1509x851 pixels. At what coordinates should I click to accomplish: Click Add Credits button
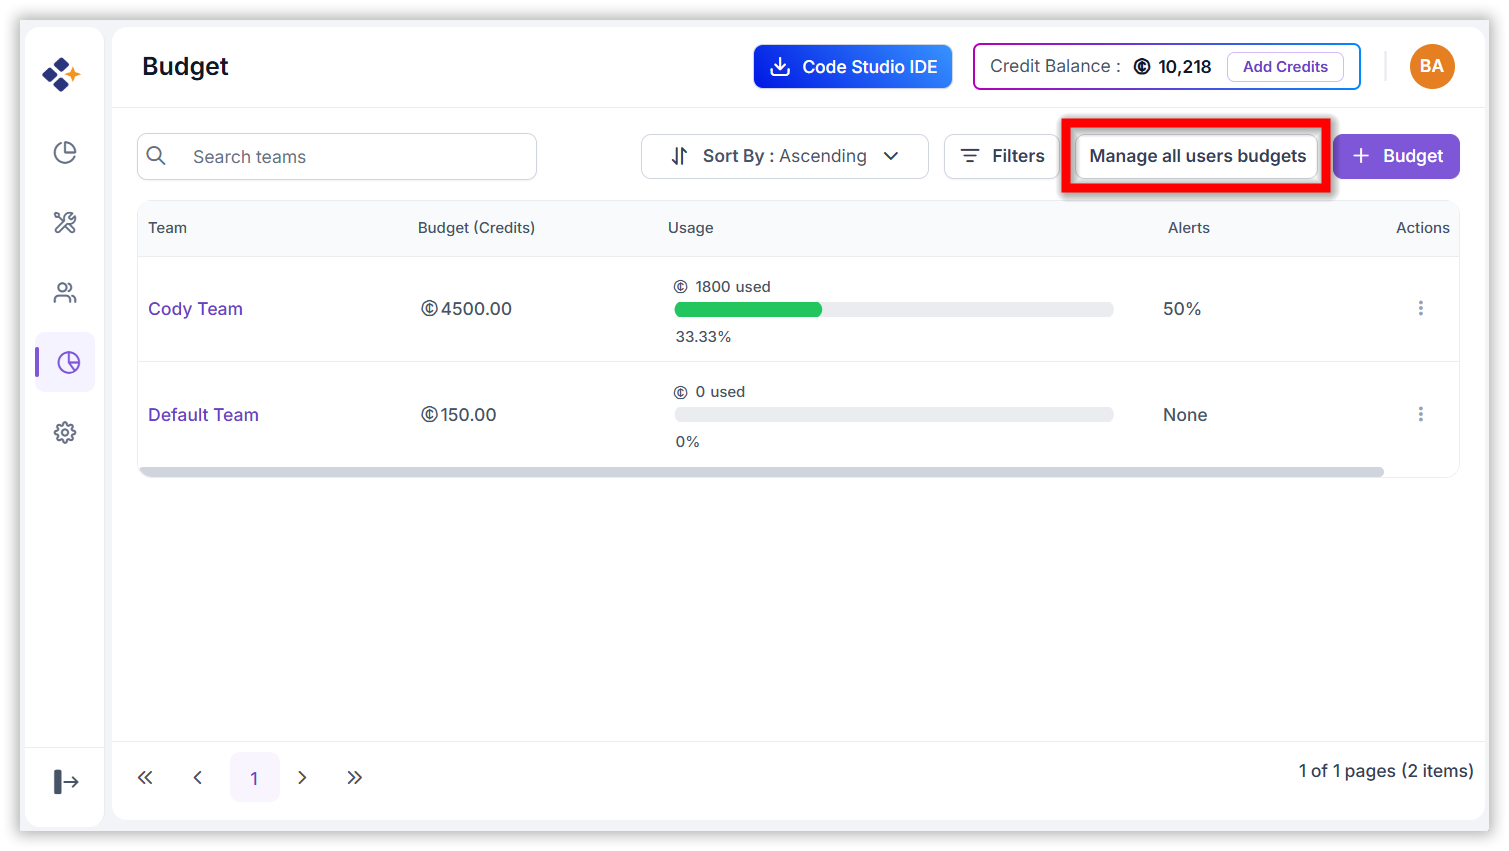(x=1285, y=67)
